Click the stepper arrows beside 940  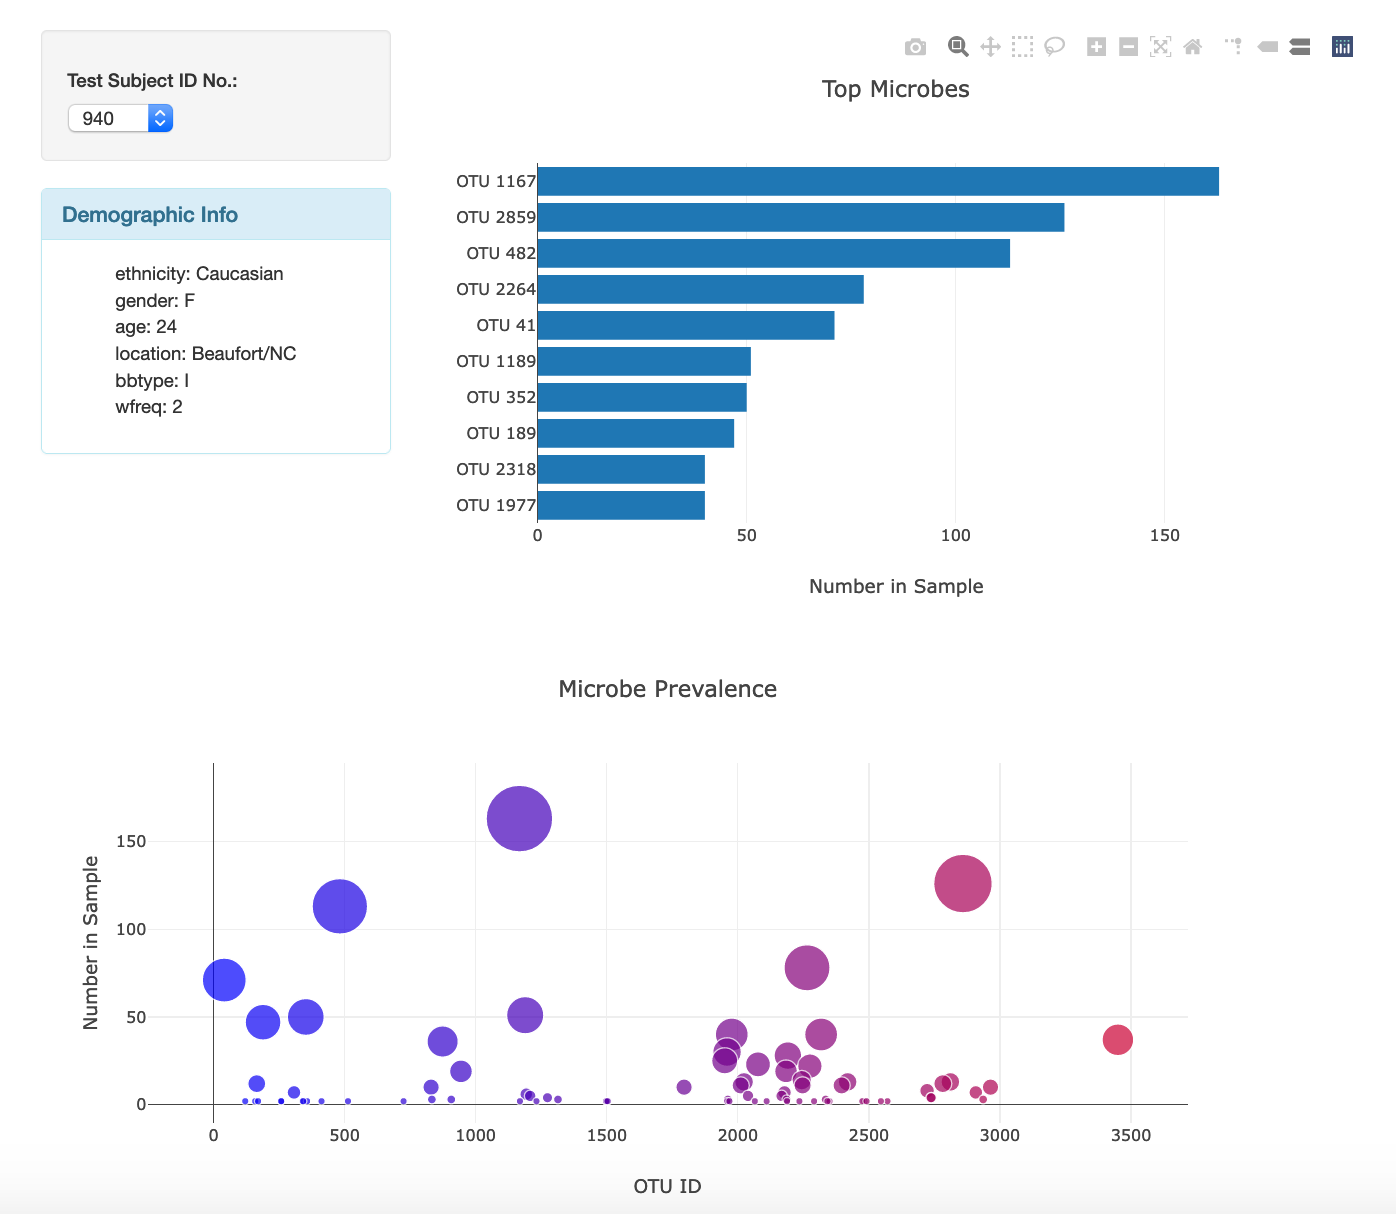(160, 118)
